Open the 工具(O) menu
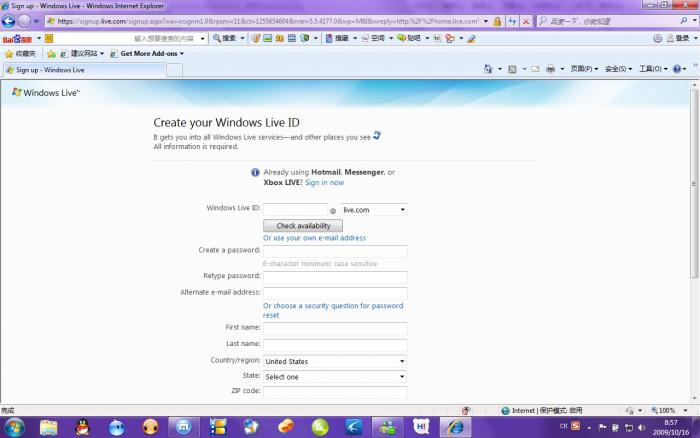700x438 pixels. coord(652,69)
